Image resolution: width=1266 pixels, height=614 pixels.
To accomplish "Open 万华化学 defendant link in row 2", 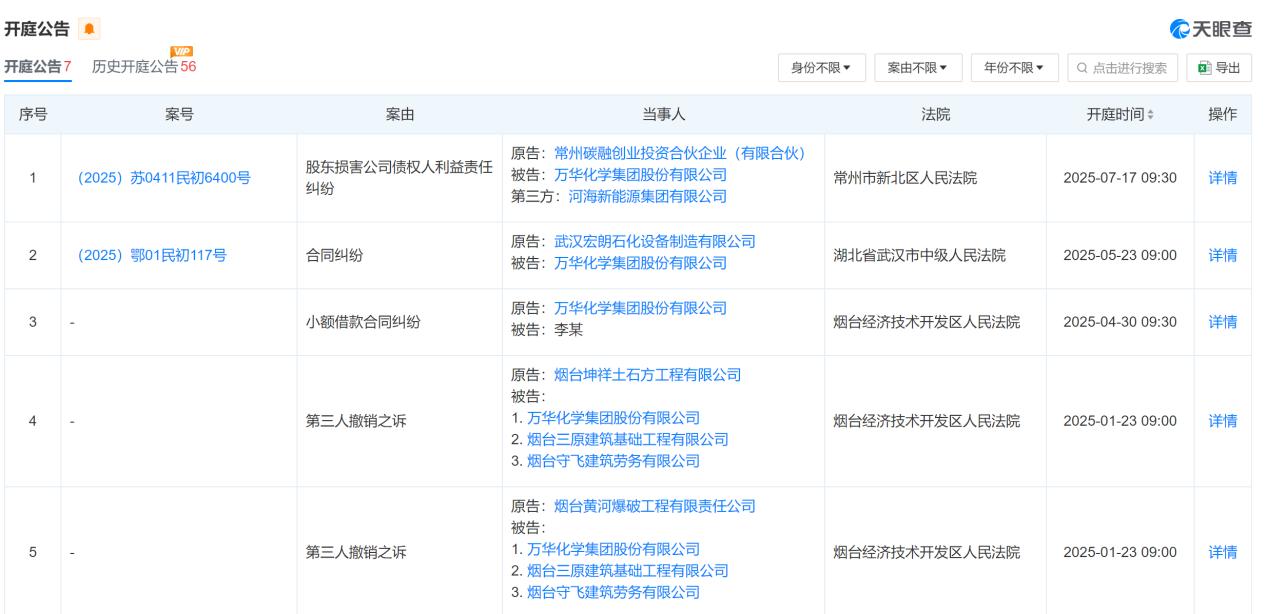I will (640, 263).
